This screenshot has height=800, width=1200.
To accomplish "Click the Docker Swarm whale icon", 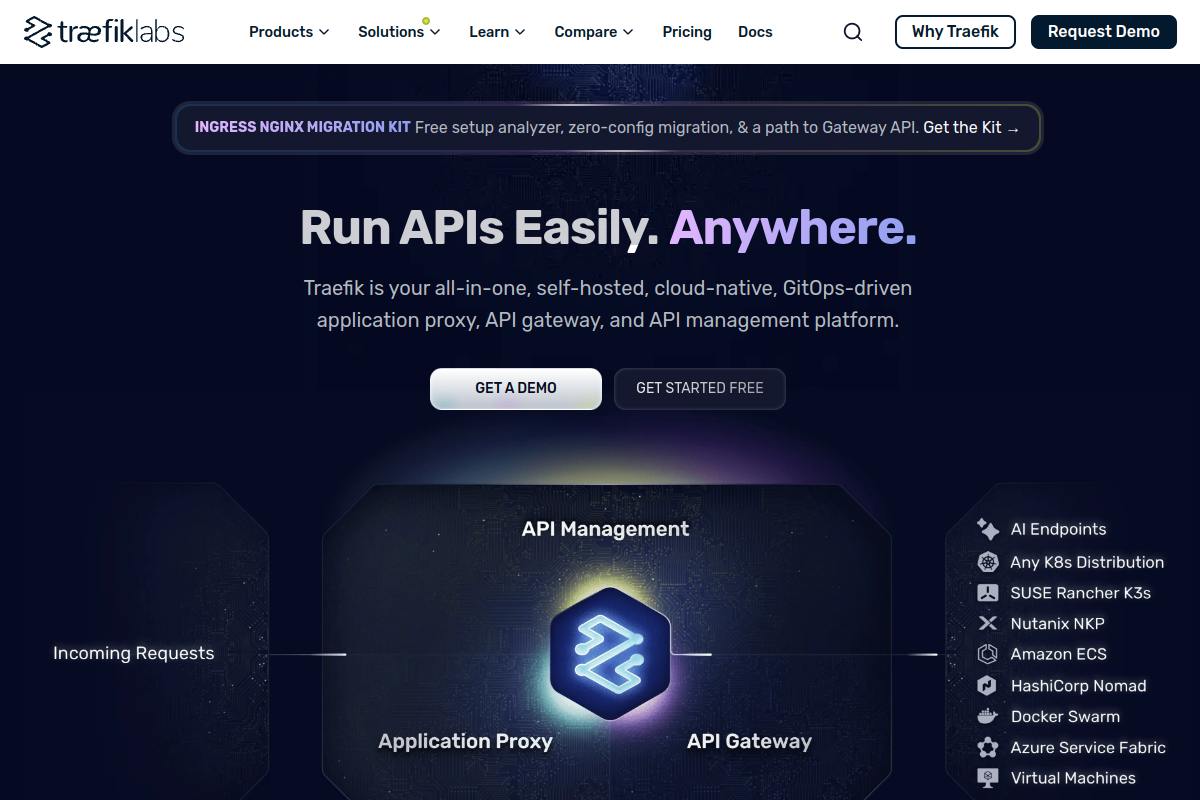I will coord(988,716).
